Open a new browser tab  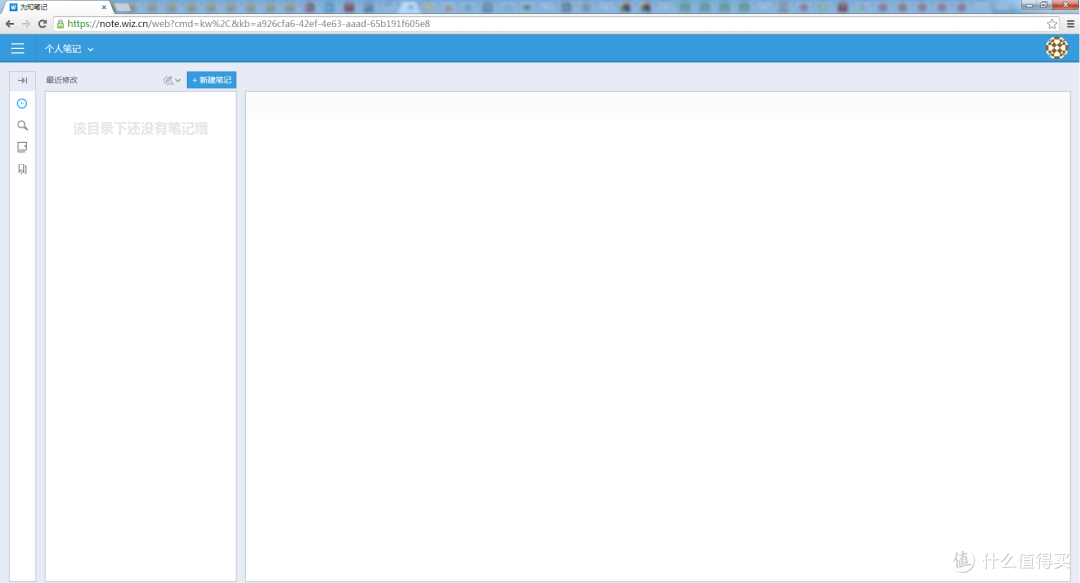pyautogui.click(x=123, y=7)
